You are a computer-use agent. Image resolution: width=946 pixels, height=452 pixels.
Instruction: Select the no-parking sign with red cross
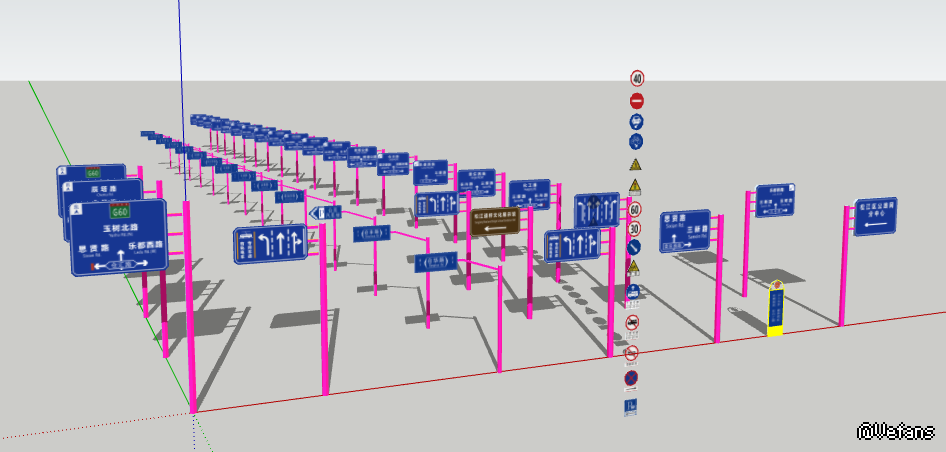[x=631, y=378]
